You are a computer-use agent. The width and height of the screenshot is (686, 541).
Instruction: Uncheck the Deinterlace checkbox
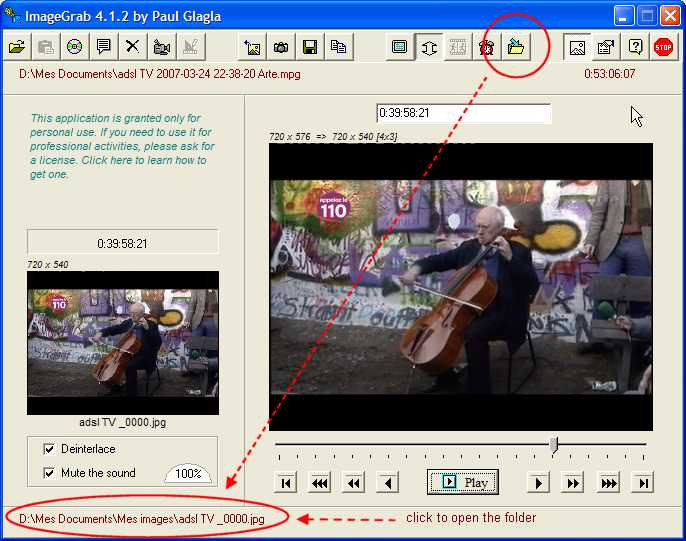pos(49,449)
